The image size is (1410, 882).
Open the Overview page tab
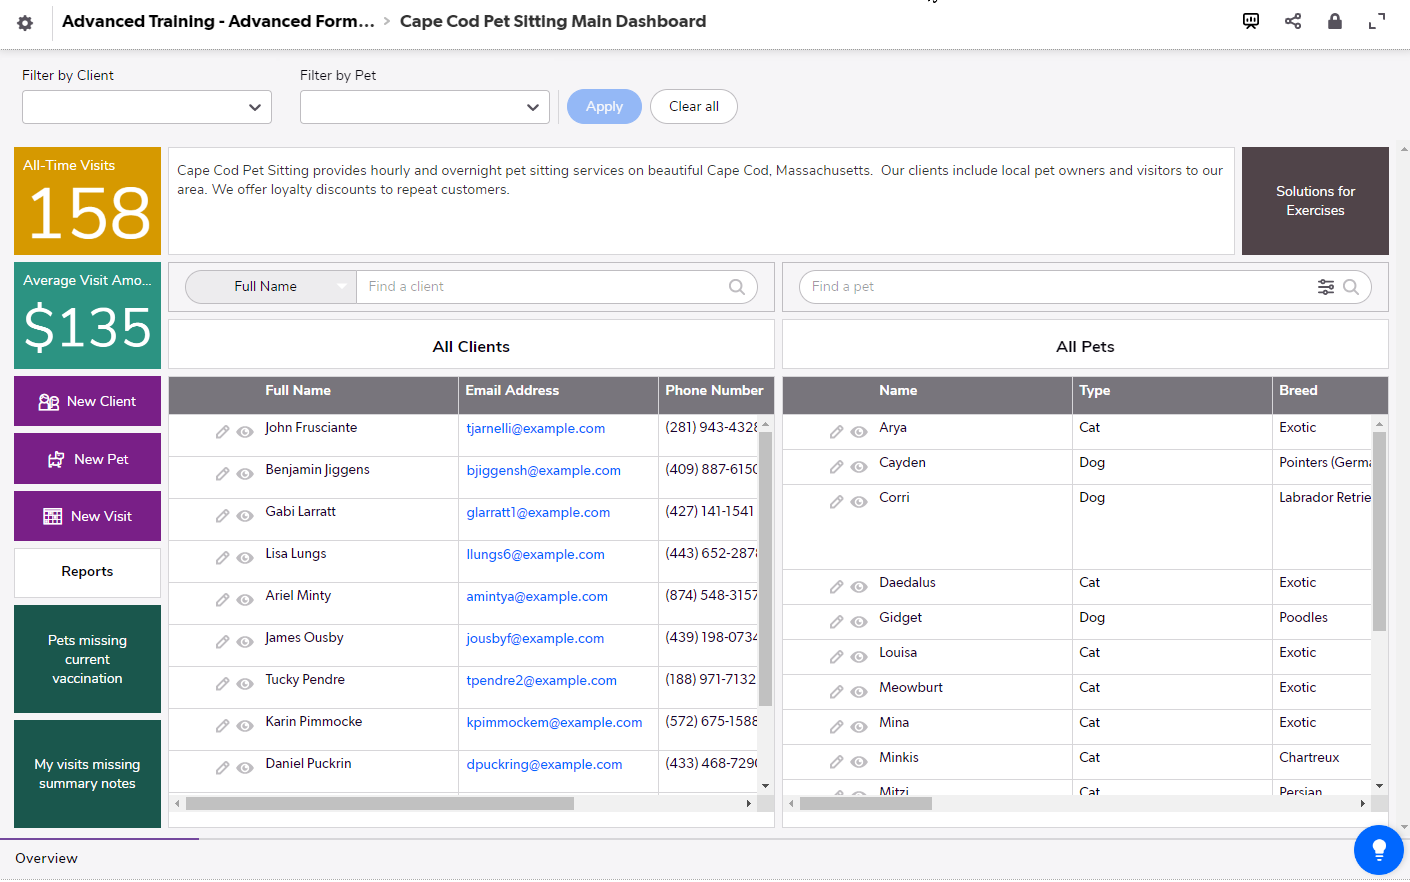(46, 858)
